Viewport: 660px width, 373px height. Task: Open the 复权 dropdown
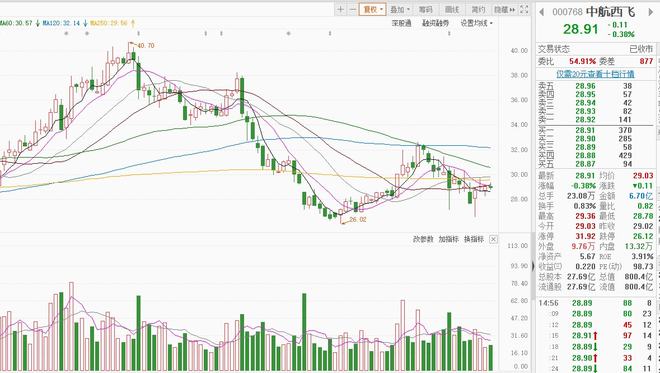[x=373, y=9]
